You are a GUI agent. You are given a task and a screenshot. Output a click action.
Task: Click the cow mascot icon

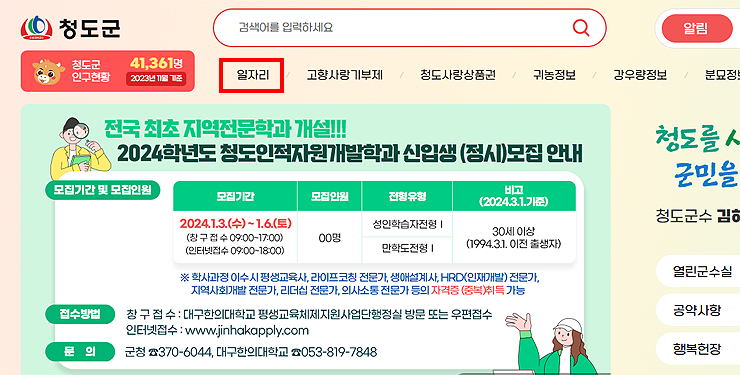(x=48, y=72)
